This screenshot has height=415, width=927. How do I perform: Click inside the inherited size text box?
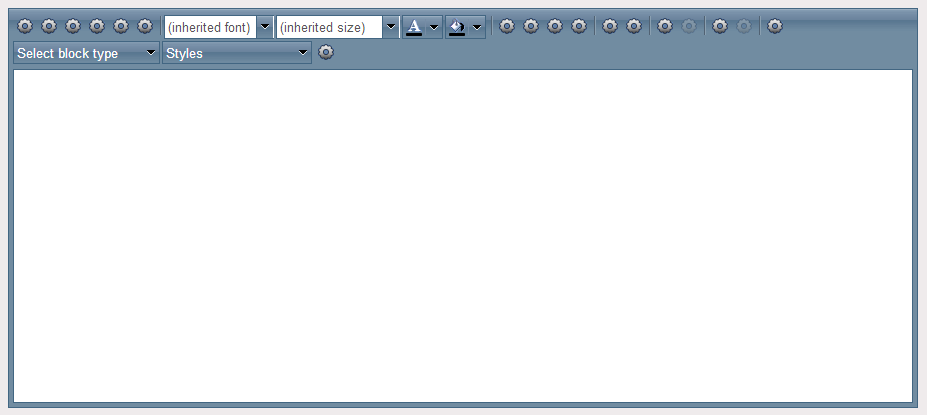(x=329, y=27)
